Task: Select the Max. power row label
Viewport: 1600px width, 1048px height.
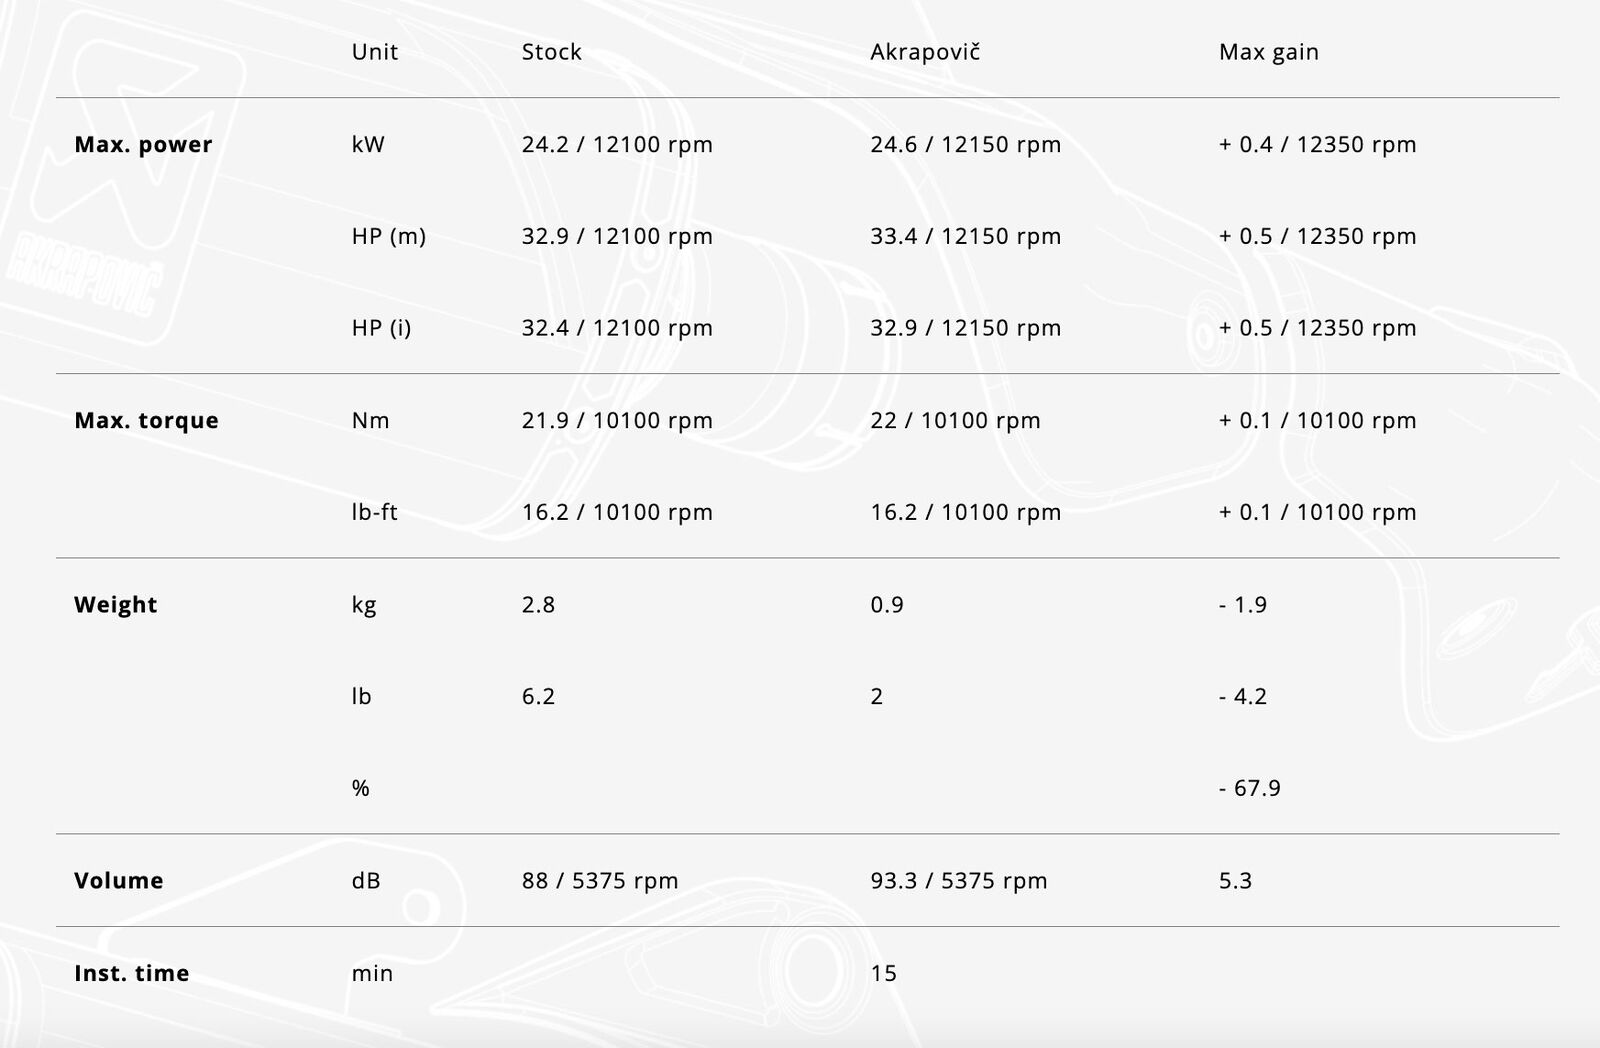Action: (143, 145)
